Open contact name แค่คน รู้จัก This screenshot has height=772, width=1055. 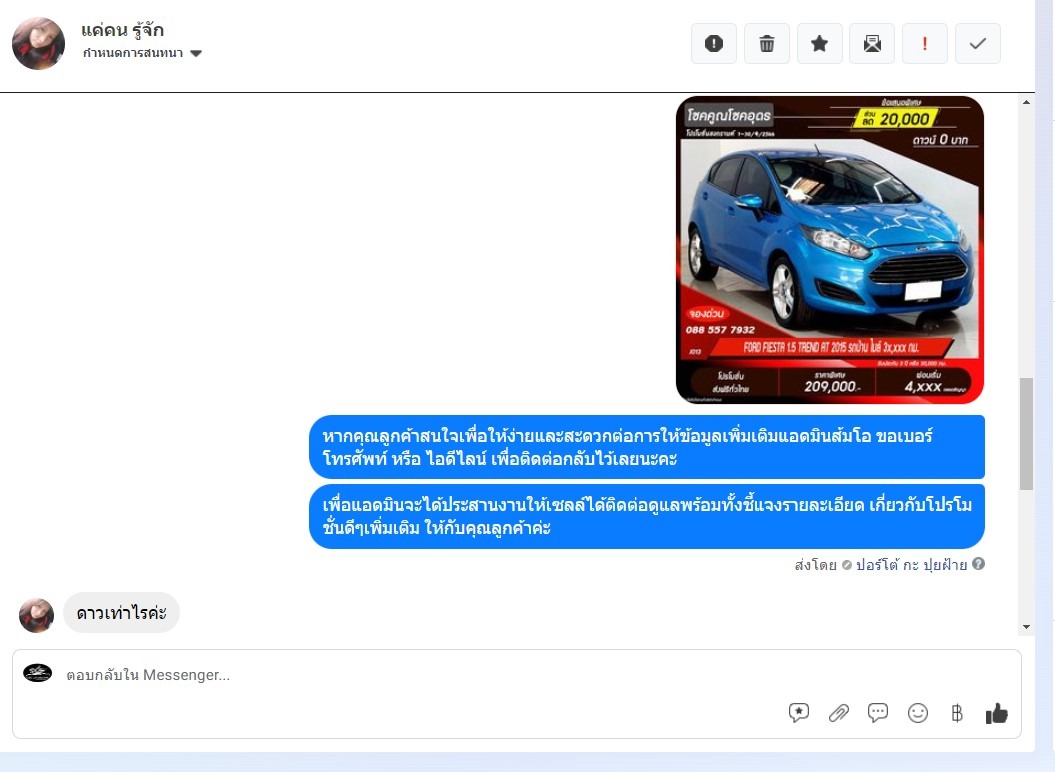(122, 30)
